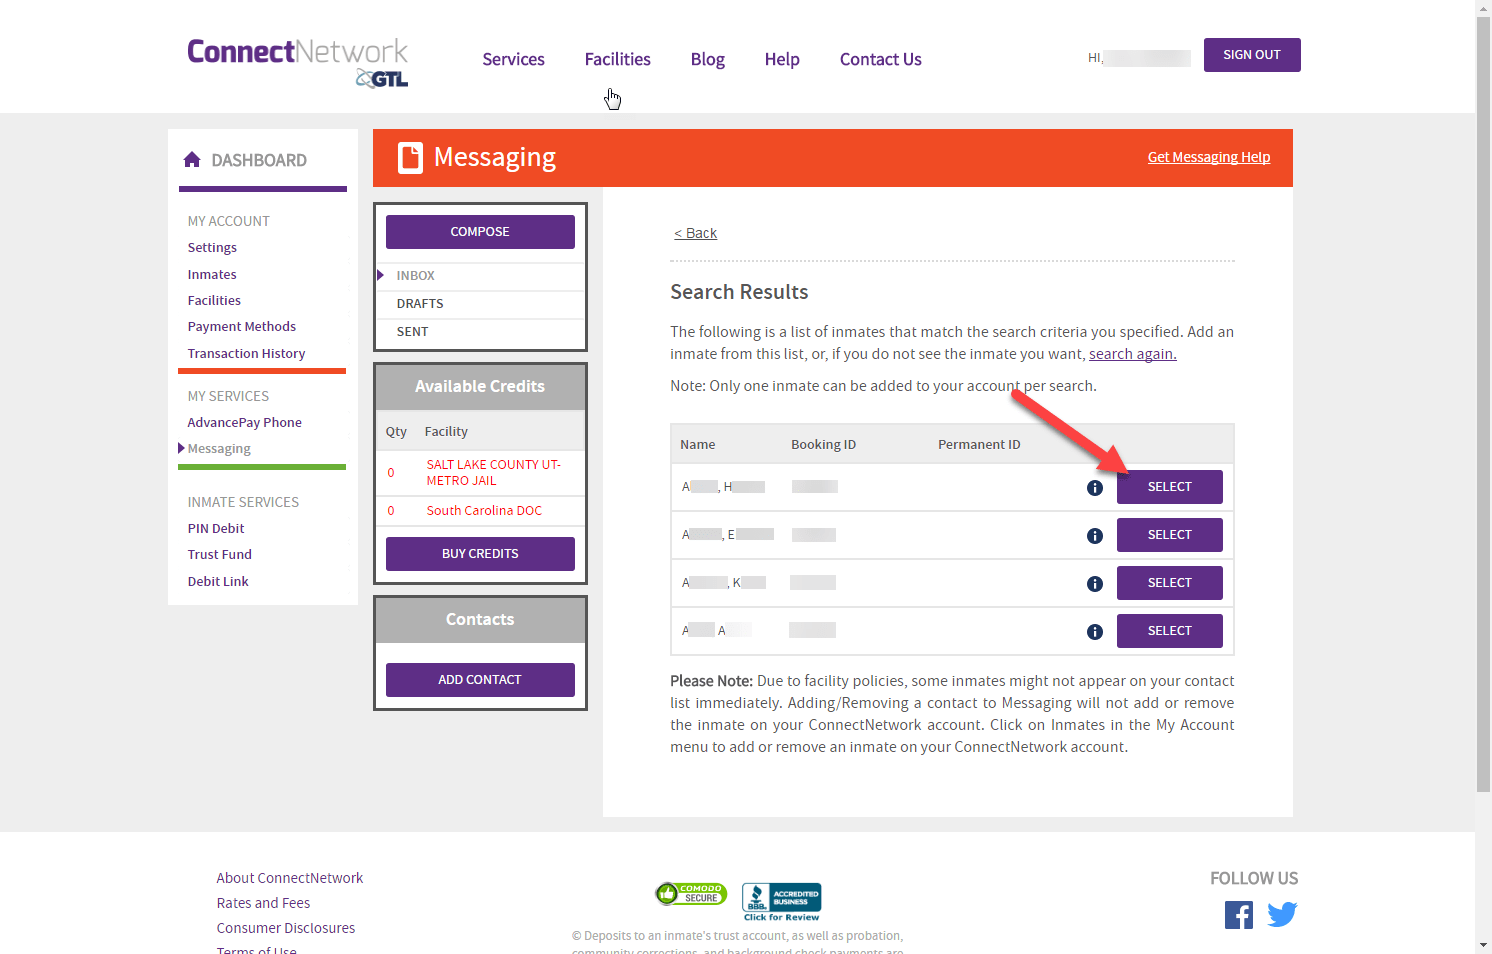
Task: Open the Inbox folder
Action: pos(480,276)
